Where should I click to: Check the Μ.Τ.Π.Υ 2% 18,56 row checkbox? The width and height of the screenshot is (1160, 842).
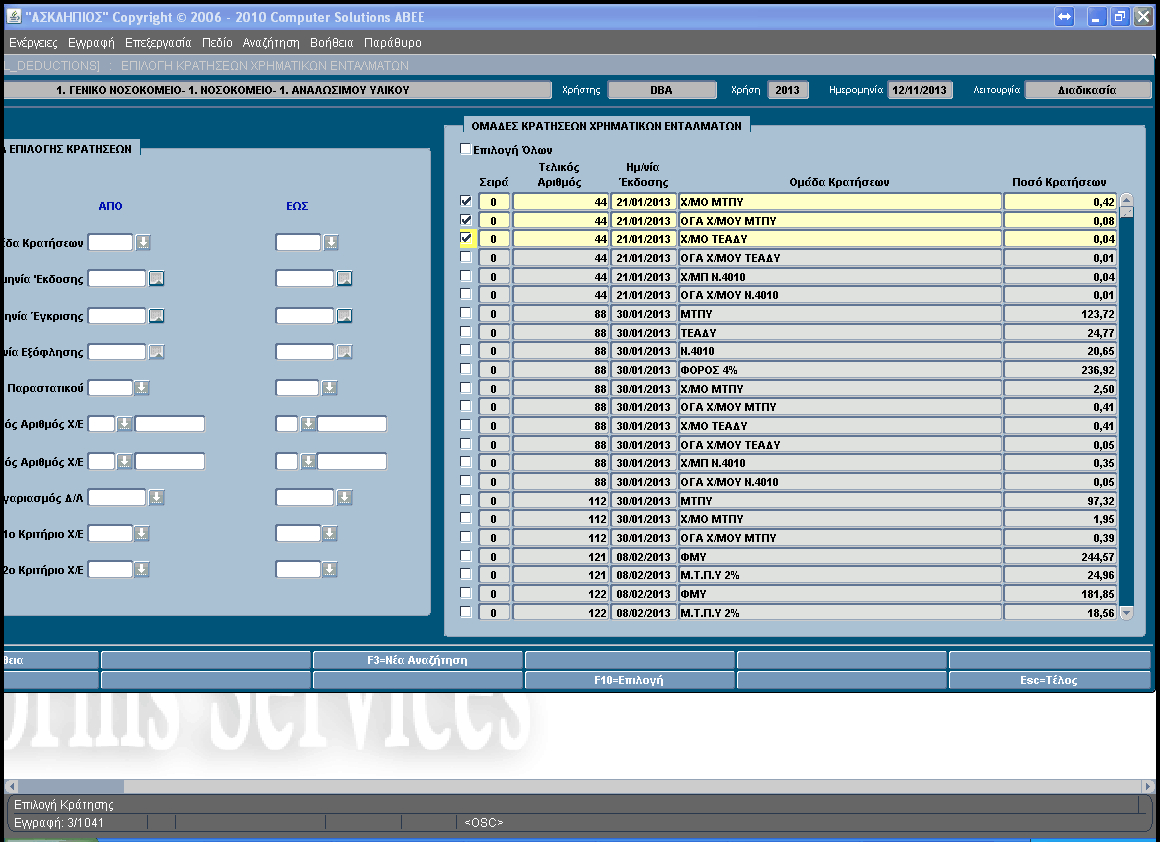(465, 612)
